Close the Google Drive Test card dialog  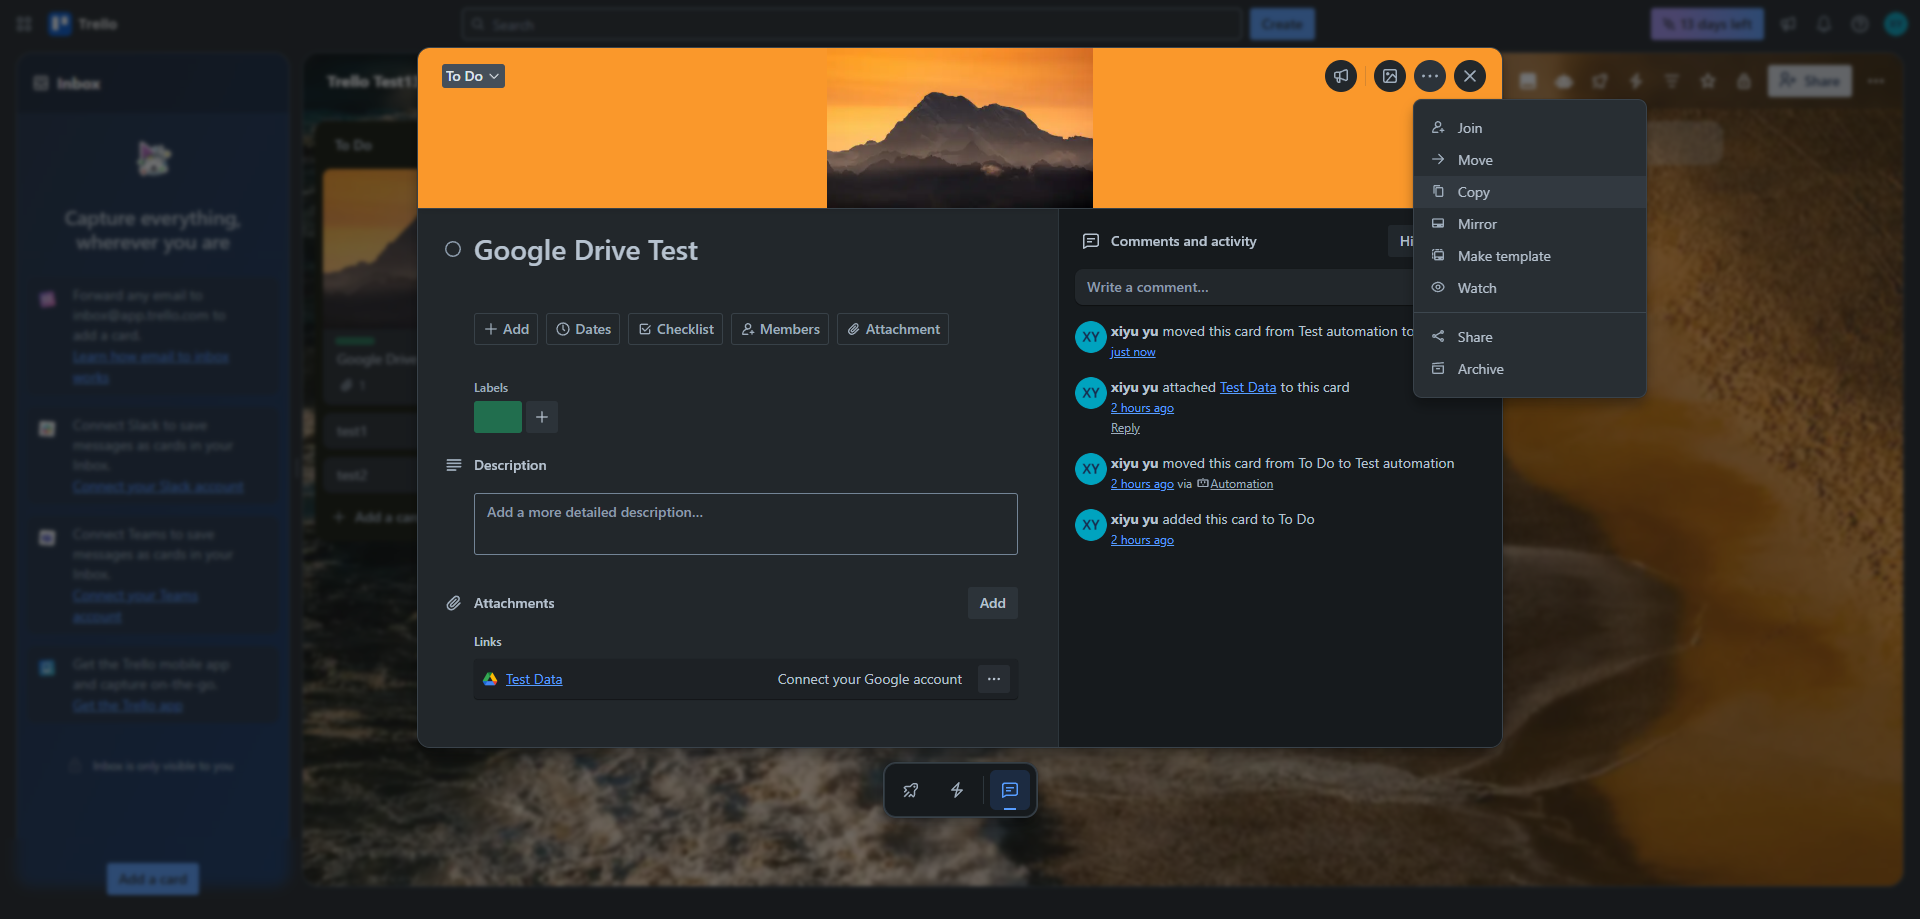tap(1470, 76)
